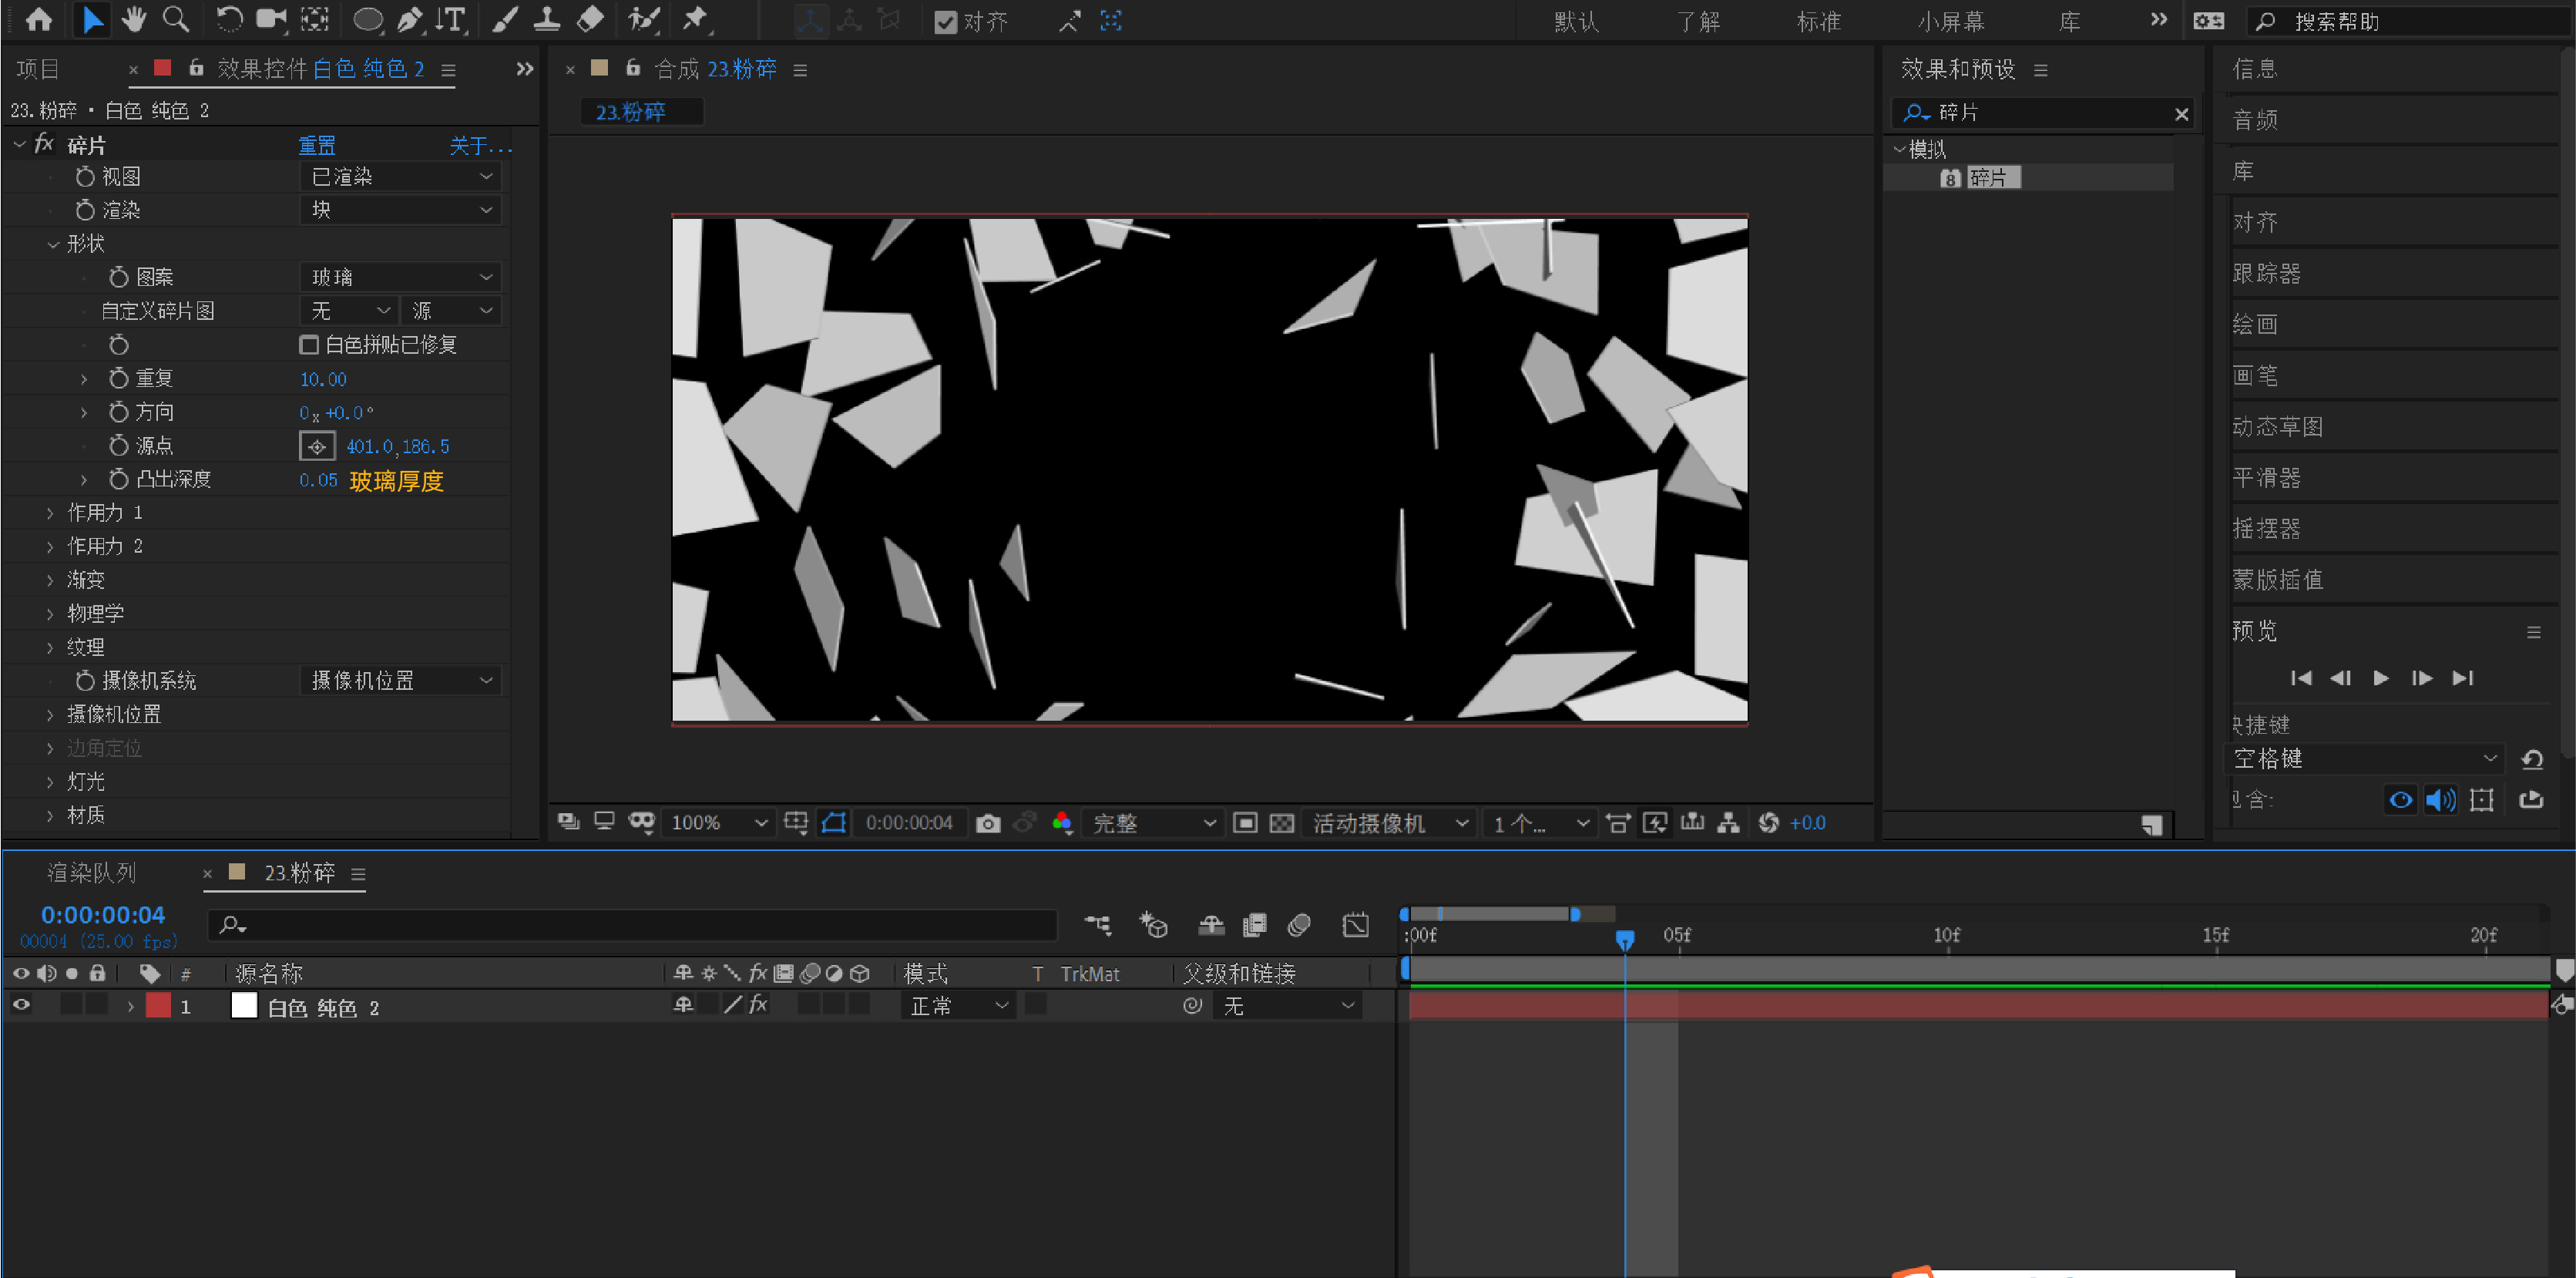Select the Hand tool
Image resolution: width=2576 pixels, height=1278 pixels.
click(133, 19)
